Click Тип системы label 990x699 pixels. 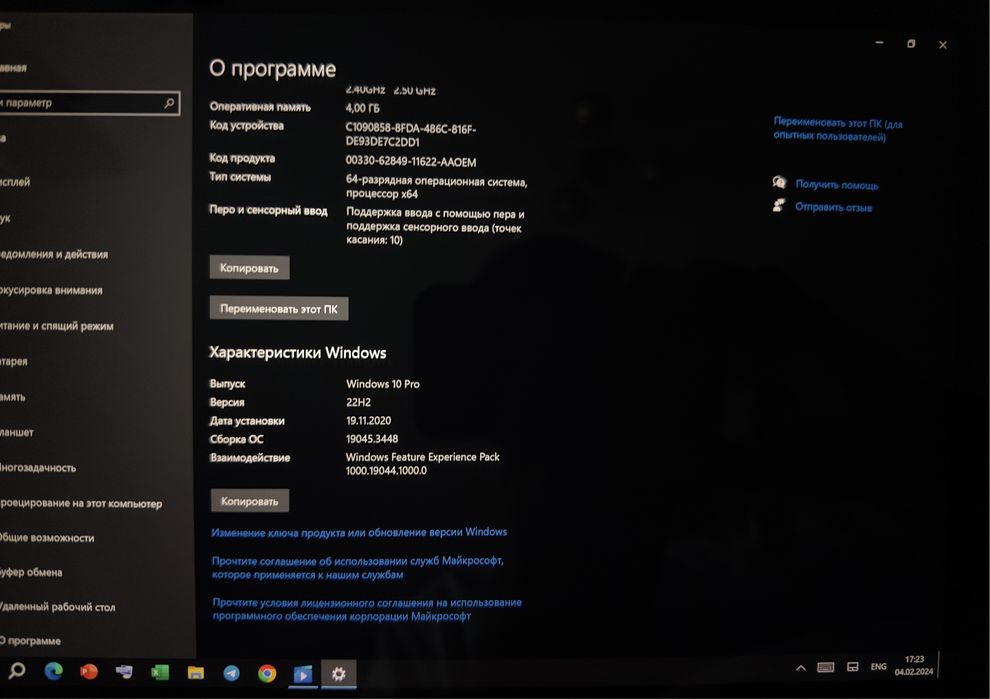(x=240, y=177)
